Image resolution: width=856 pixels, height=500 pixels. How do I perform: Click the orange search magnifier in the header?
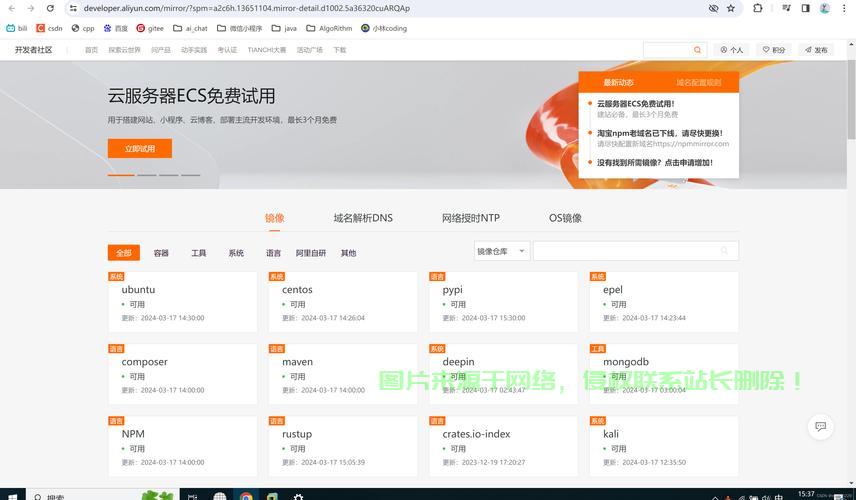[697, 49]
